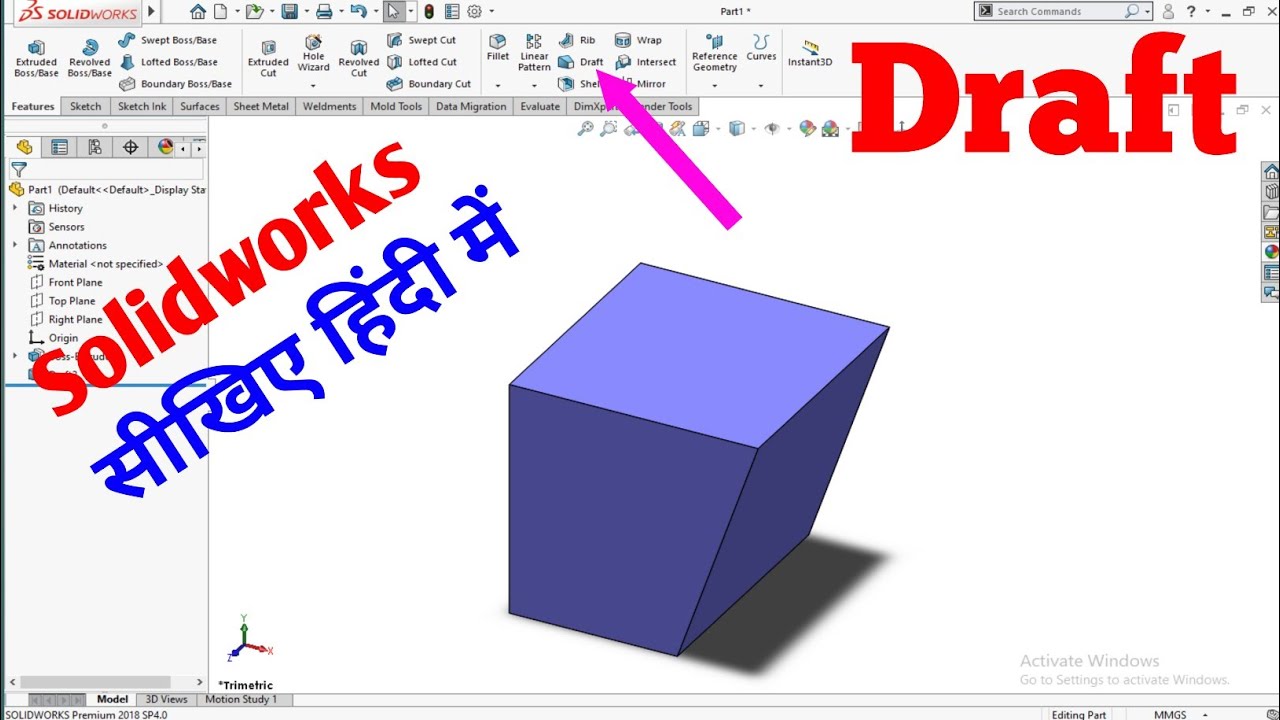Choose Swept Boss/Base

(x=168, y=40)
